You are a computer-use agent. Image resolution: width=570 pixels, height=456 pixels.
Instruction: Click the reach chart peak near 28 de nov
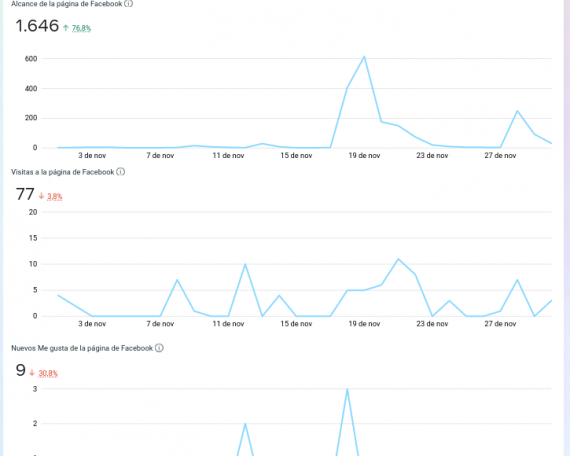[x=517, y=111]
